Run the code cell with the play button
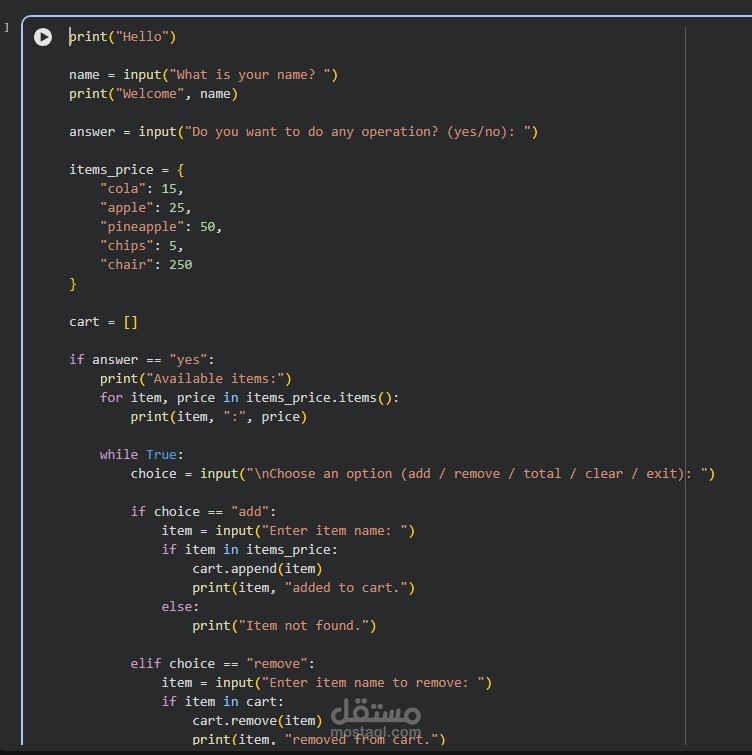 [x=43, y=37]
